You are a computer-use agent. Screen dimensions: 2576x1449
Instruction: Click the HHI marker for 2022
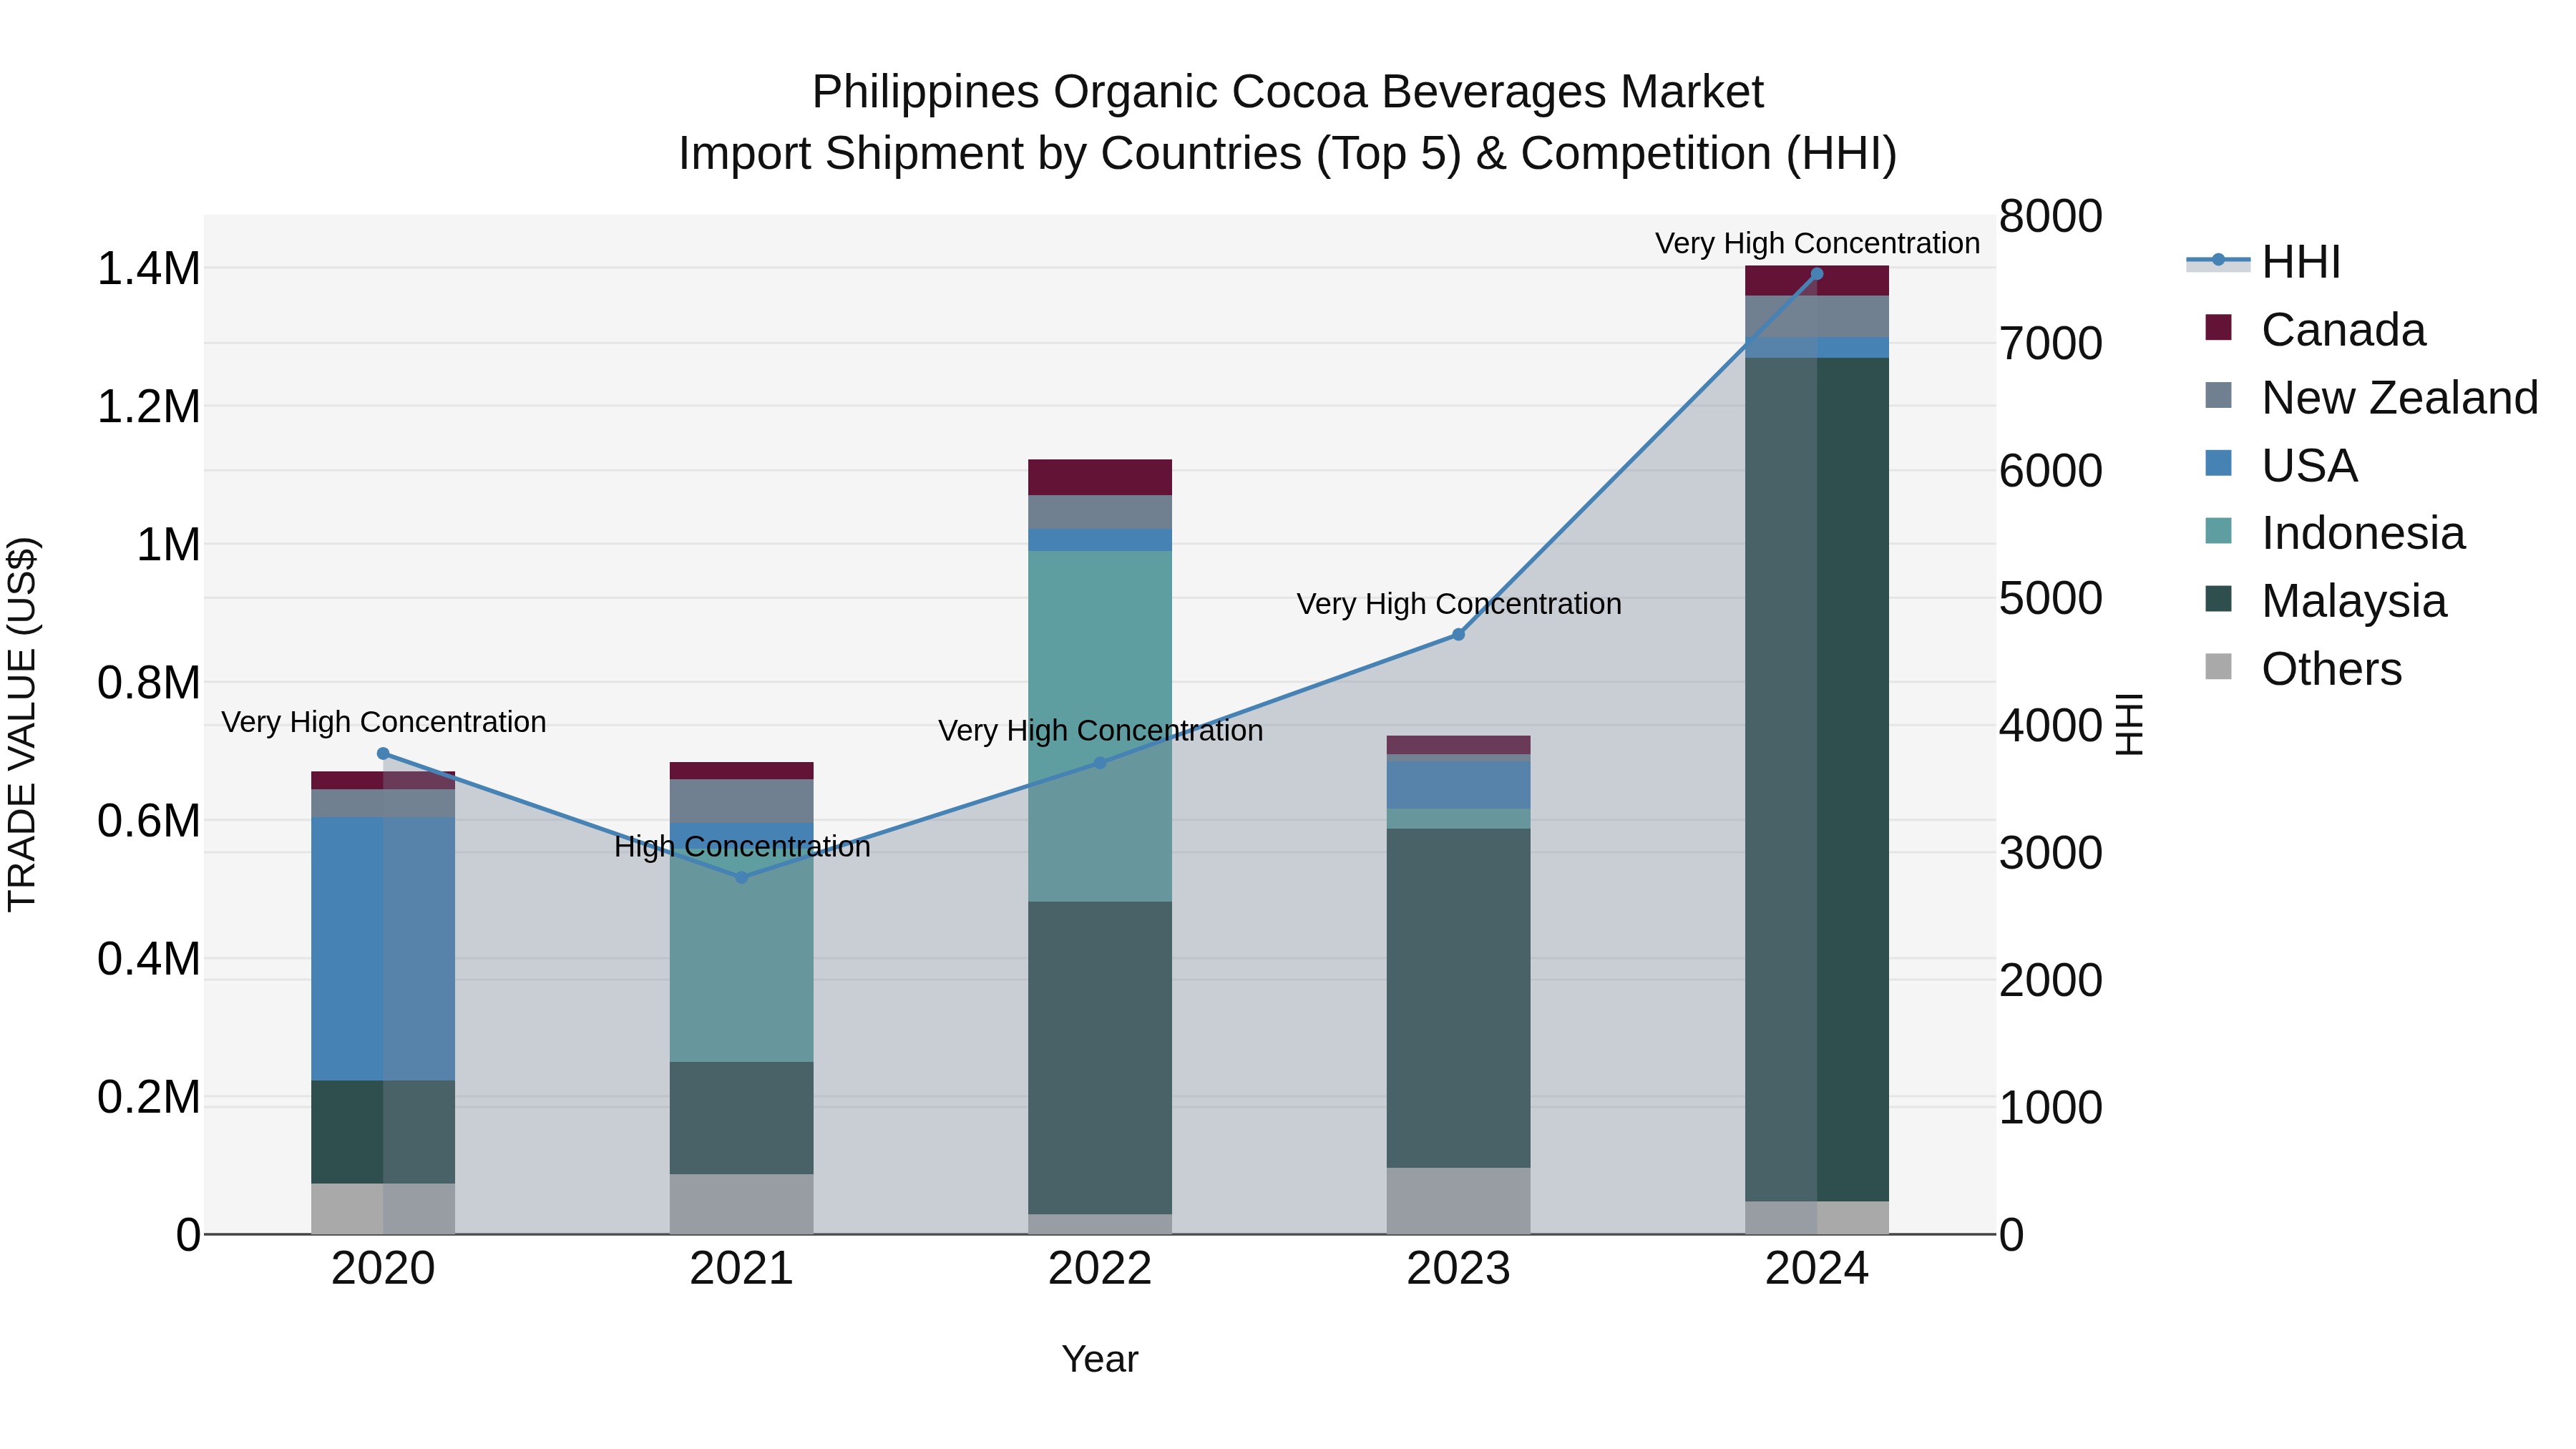pos(1100,763)
